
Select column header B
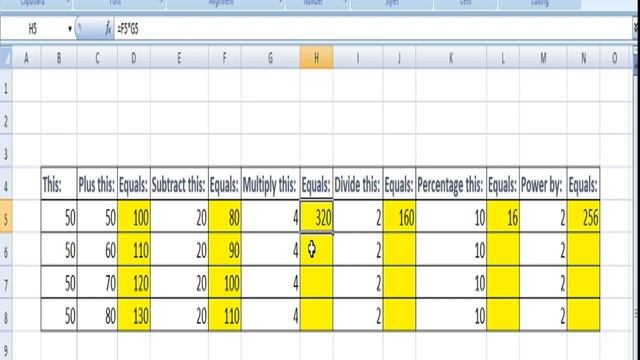pos(59,58)
